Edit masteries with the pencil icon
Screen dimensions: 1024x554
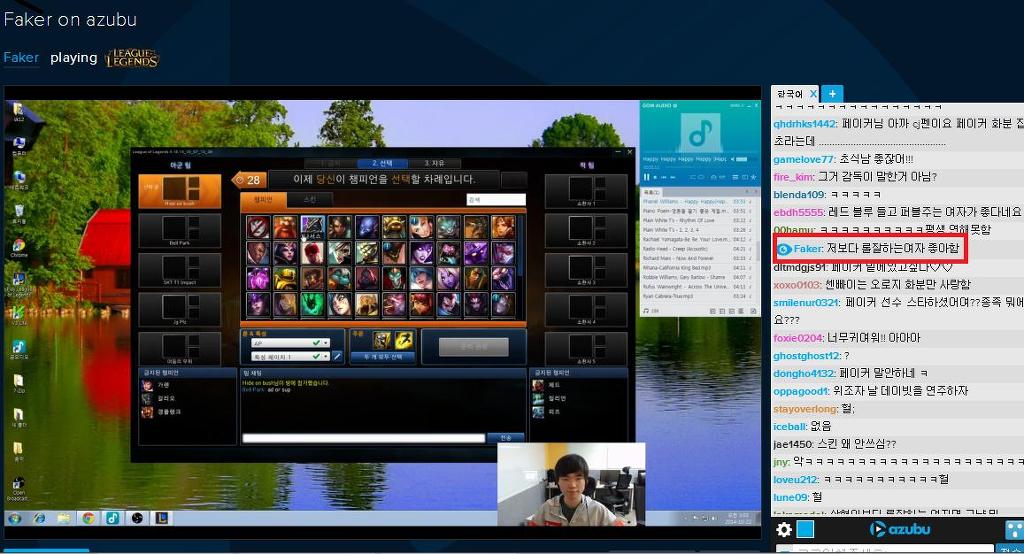pyautogui.click(x=338, y=356)
